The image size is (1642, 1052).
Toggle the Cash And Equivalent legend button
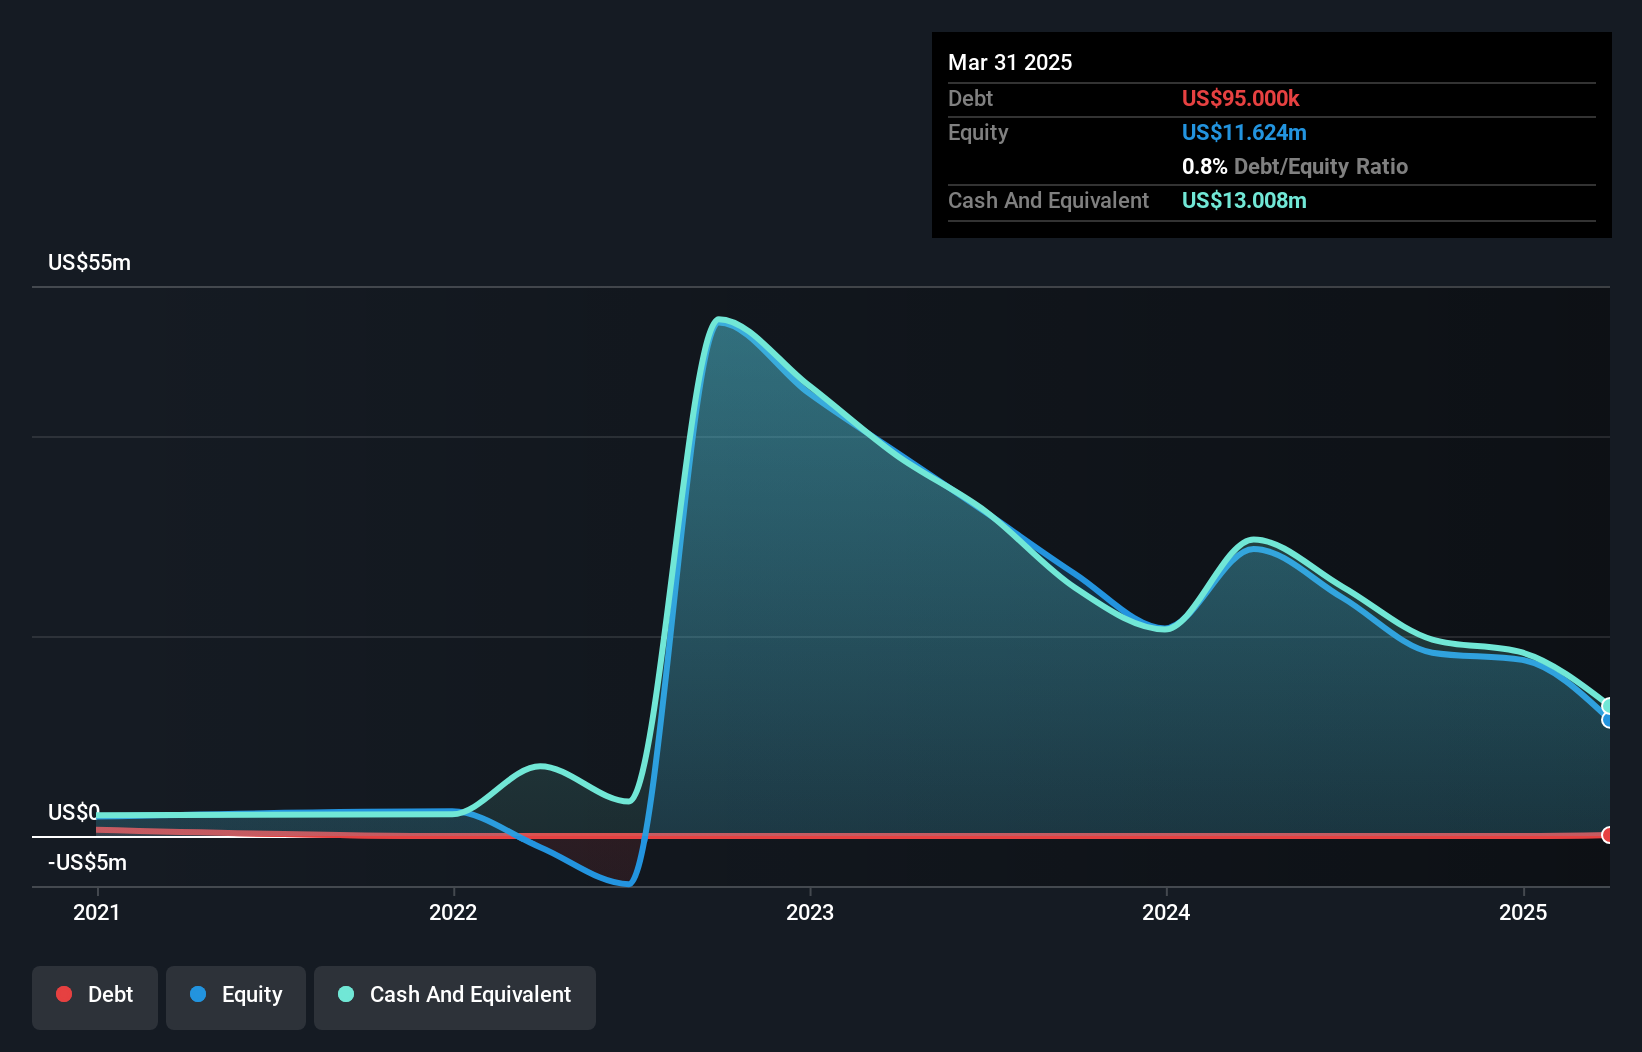[x=455, y=997]
